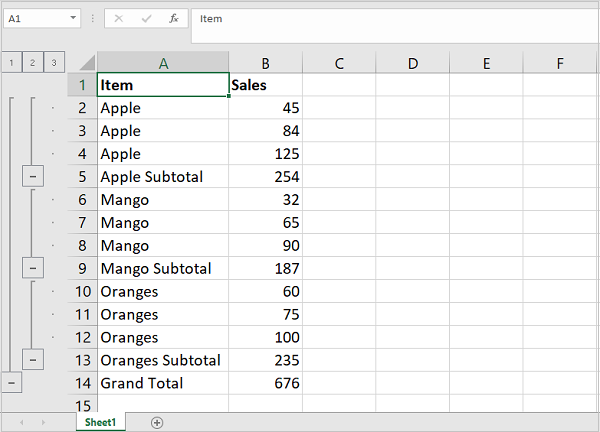
Task: Collapse the Apple Subtotal group
Action: point(33,177)
